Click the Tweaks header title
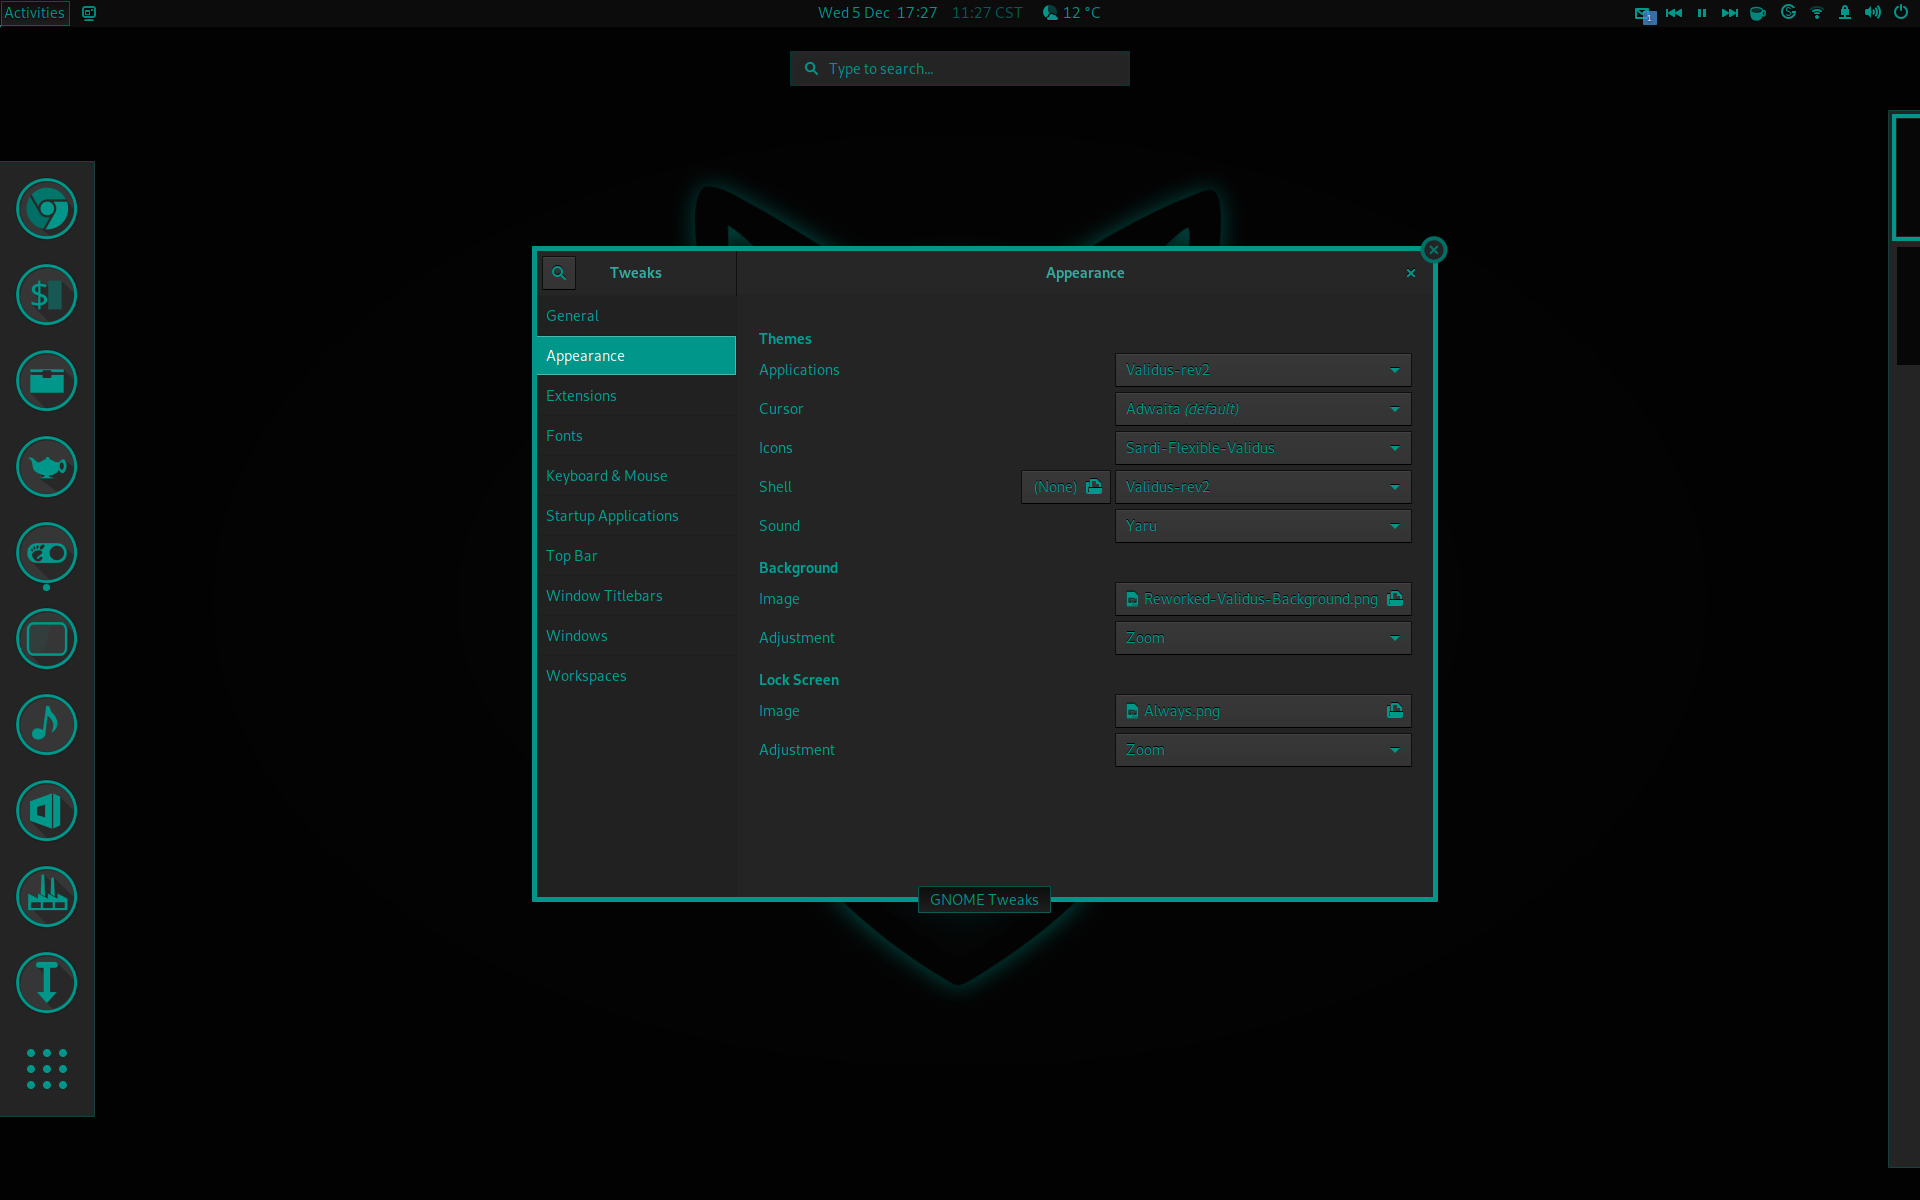The width and height of the screenshot is (1920, 1200). click(x=636, y=273)
